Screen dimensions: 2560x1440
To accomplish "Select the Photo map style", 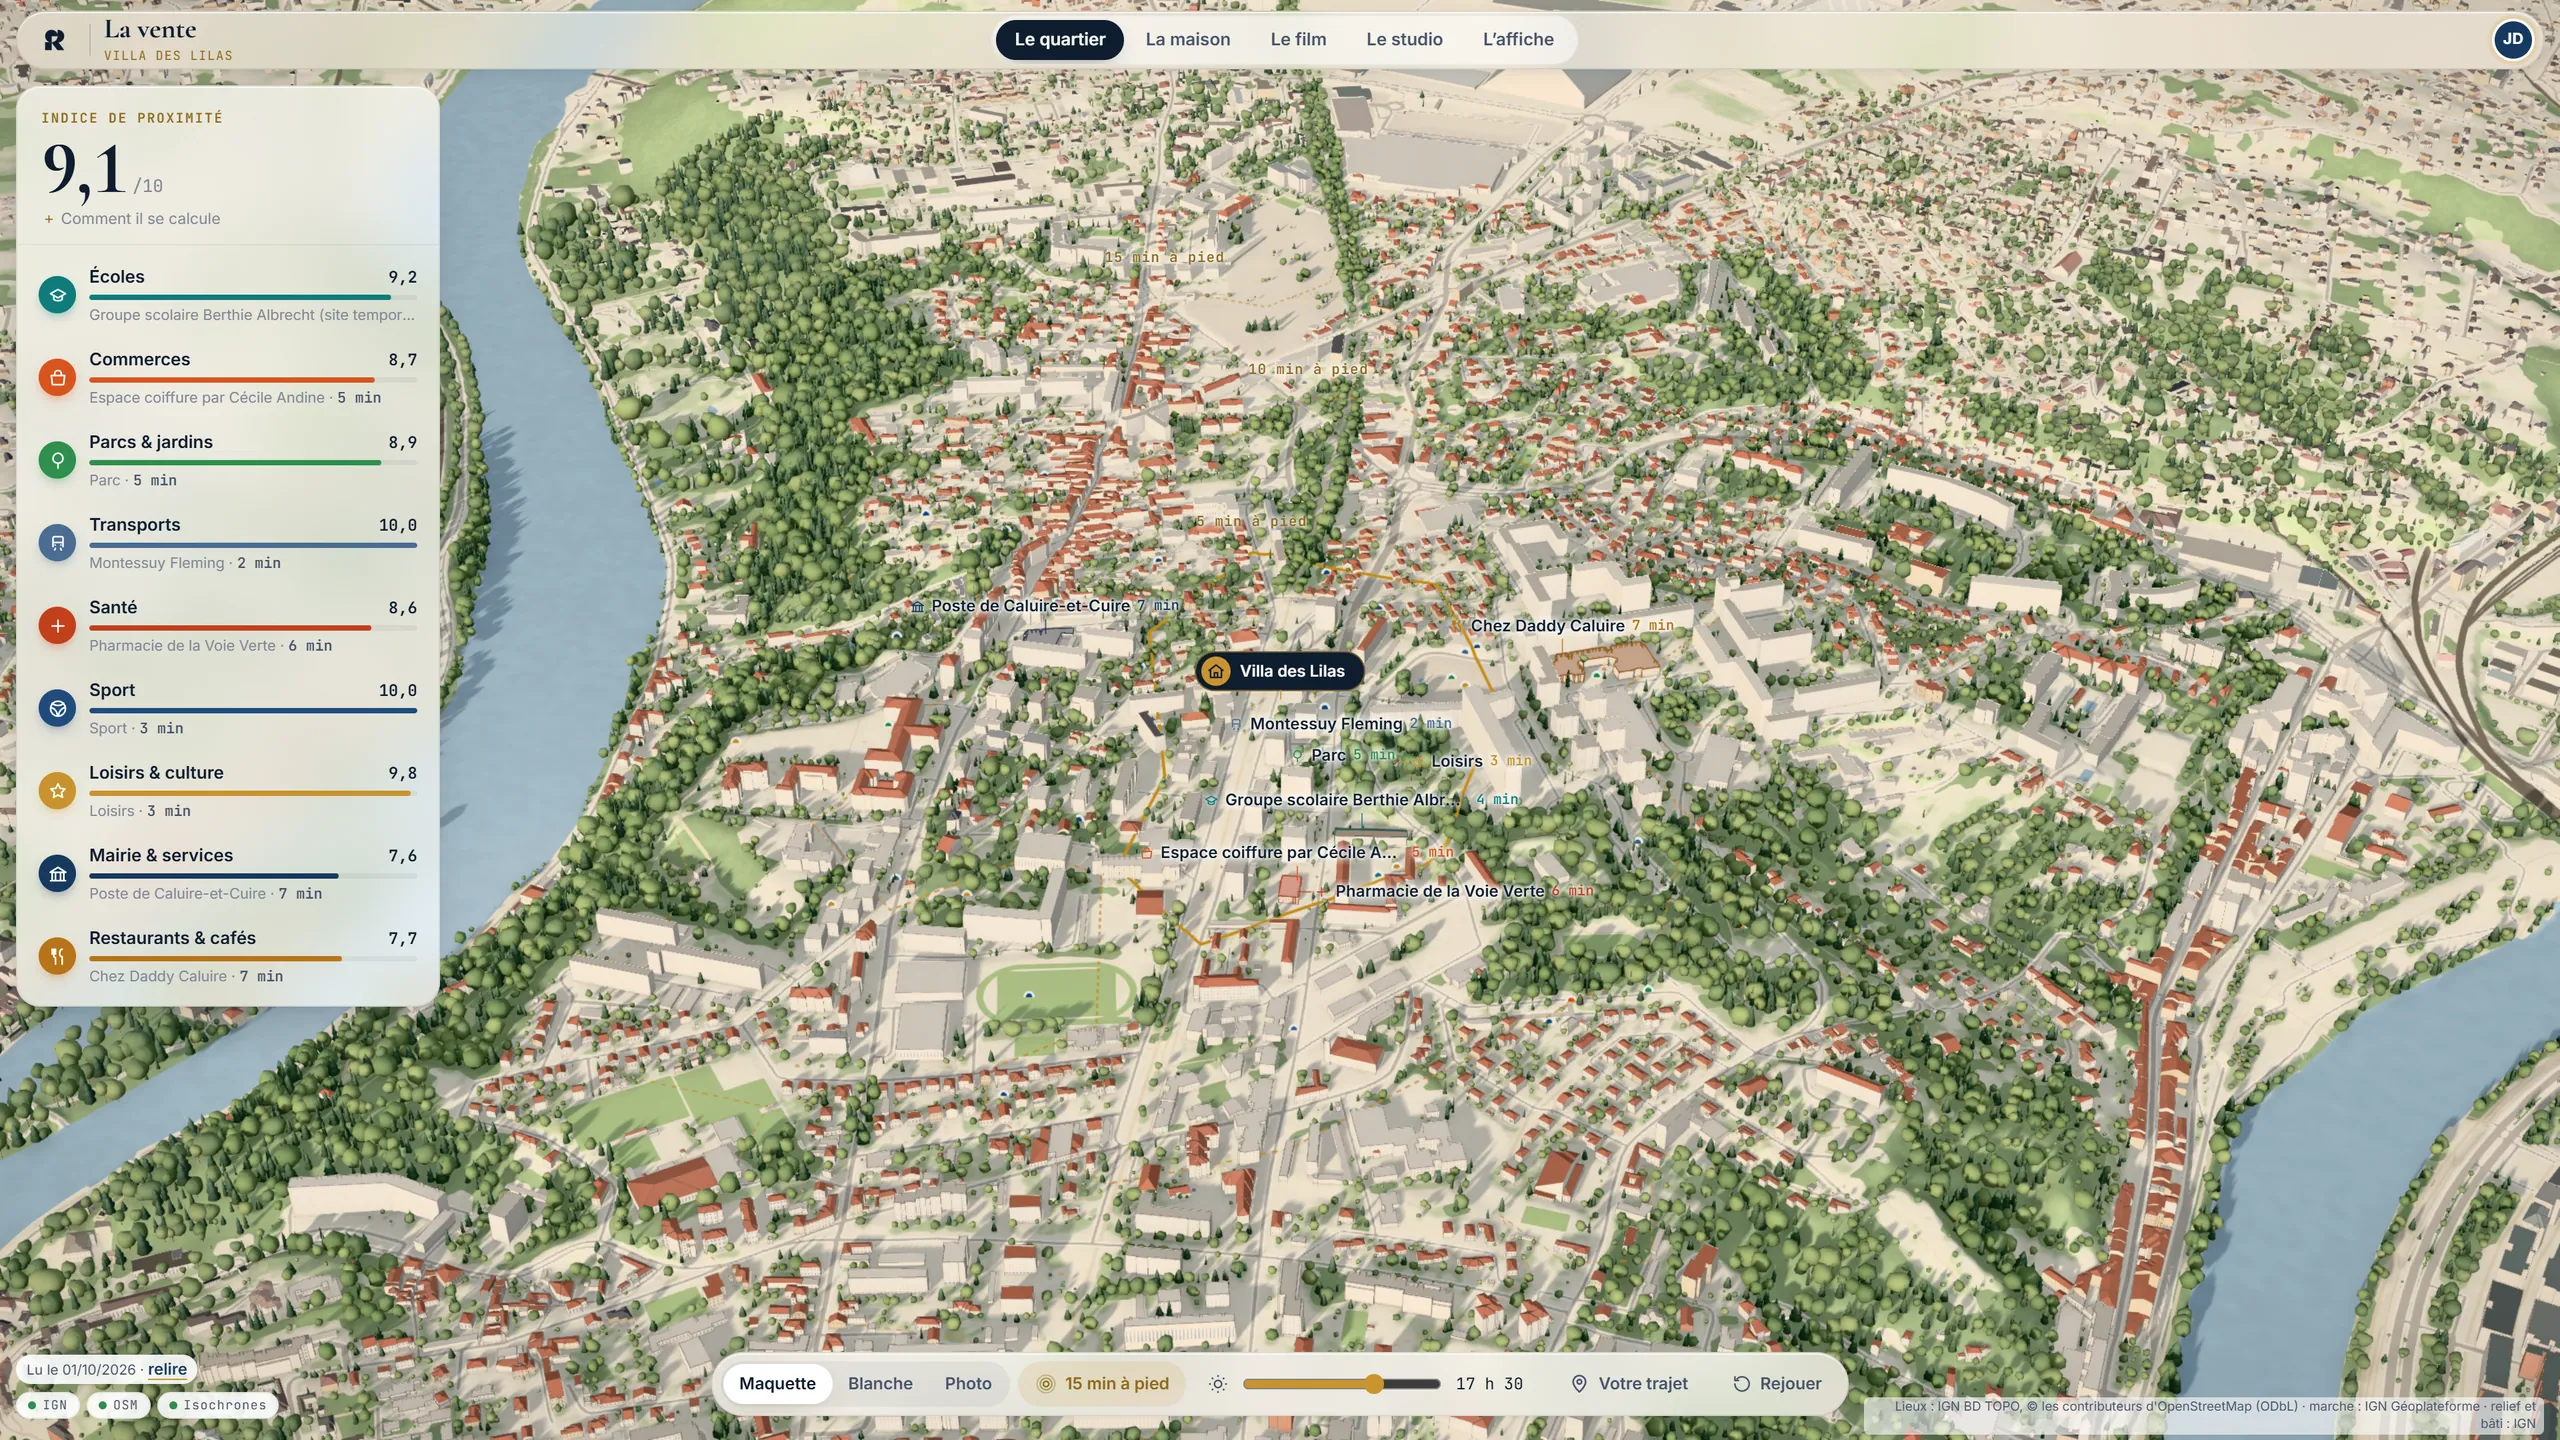I will point(968,1384).
